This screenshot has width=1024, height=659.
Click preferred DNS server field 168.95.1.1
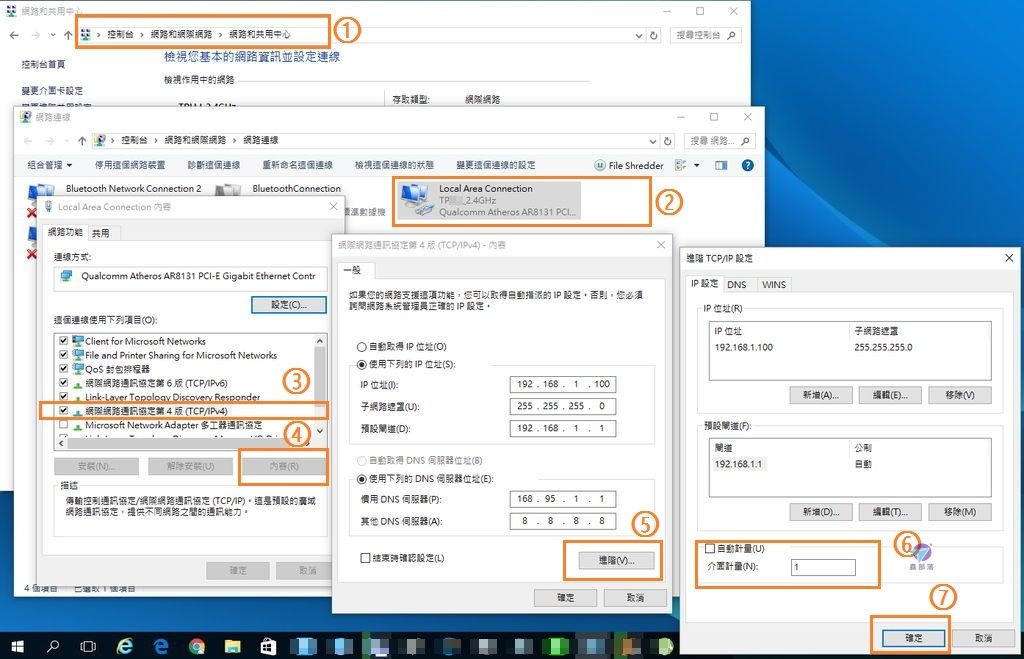(562, 499)
